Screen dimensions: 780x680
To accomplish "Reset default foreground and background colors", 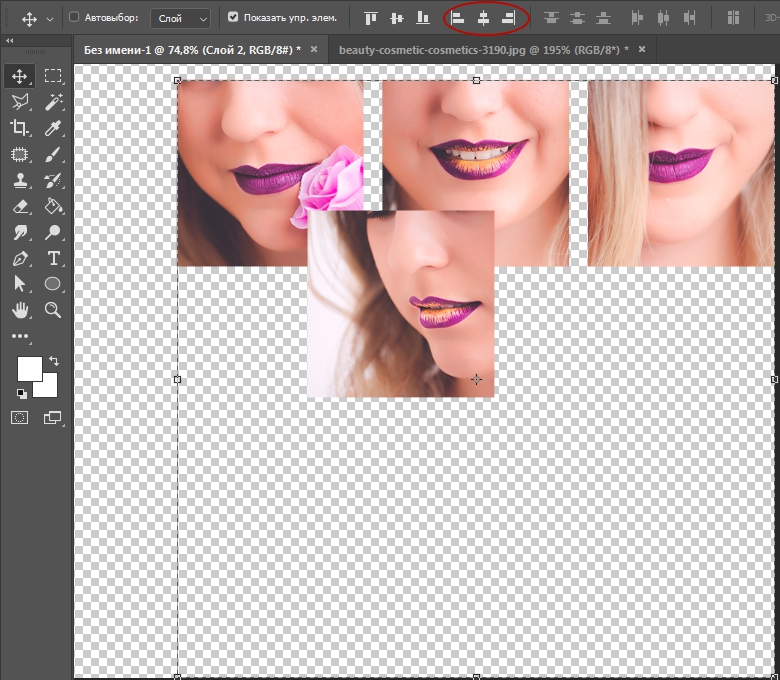I will pyautogui.click(x=21, y=393).
